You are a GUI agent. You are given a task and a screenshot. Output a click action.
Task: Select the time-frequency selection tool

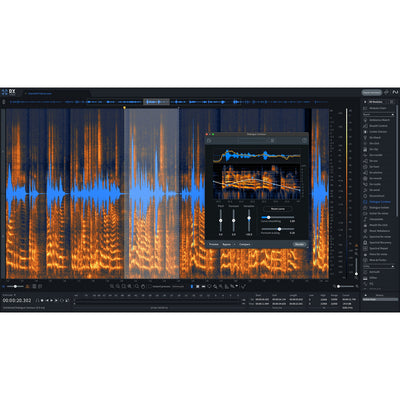click(x=197, y=286)
